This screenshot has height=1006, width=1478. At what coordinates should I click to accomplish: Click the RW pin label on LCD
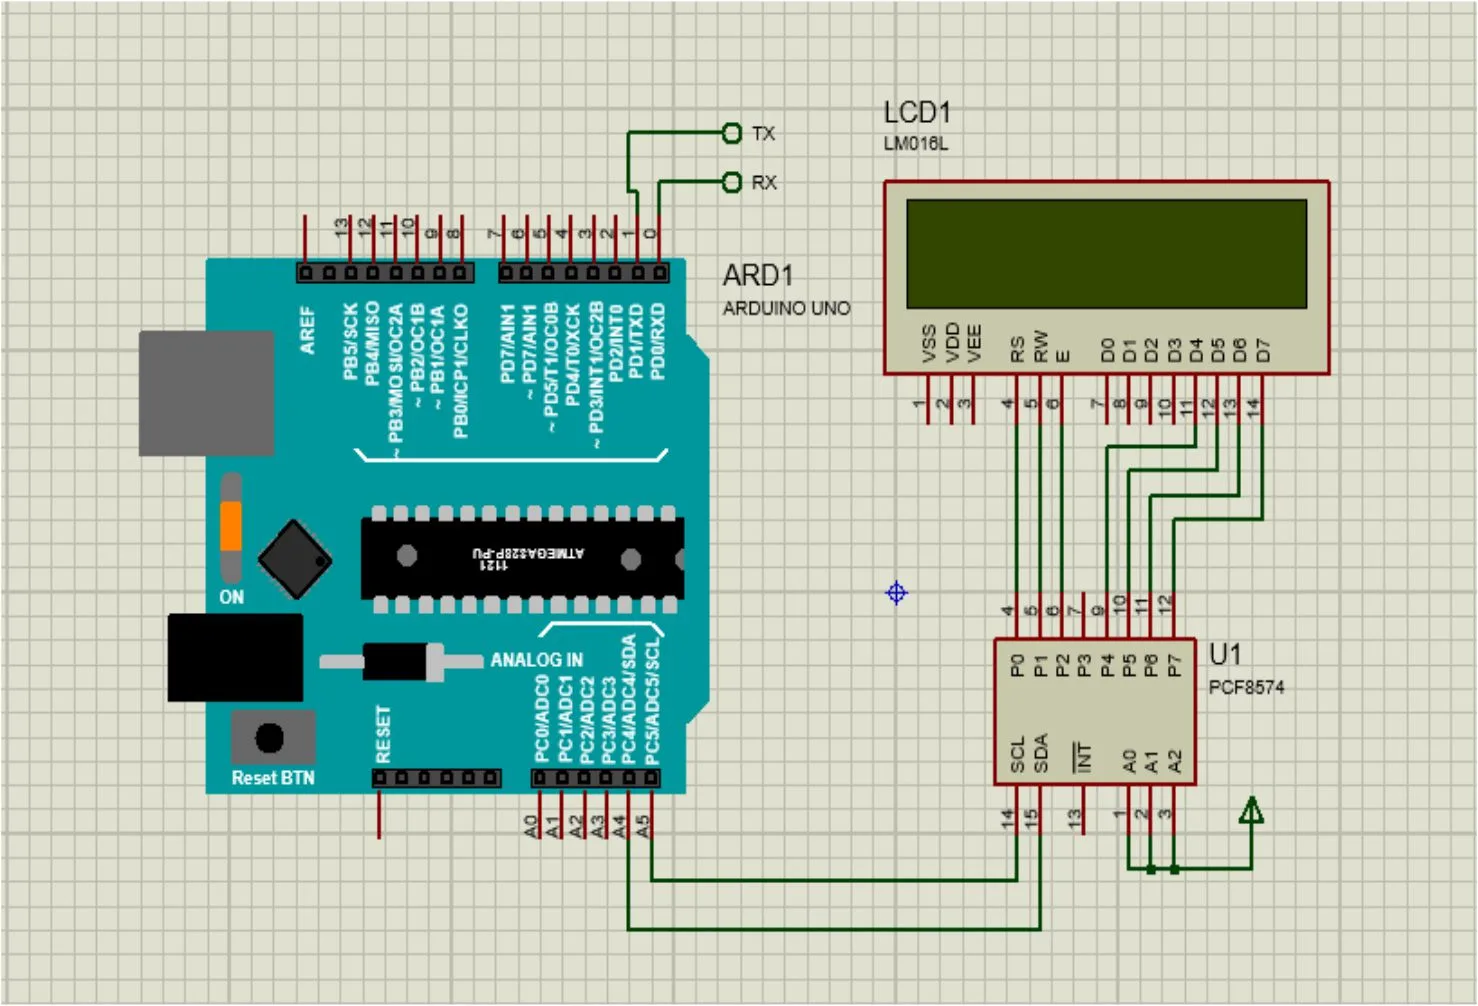click(x=1040, y=347)
